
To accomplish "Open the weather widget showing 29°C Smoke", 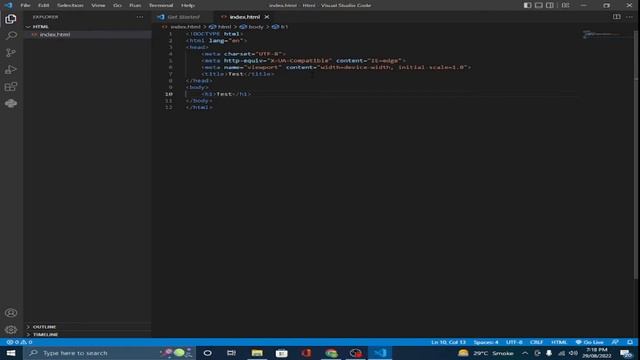I will click(x=485, y=353).
